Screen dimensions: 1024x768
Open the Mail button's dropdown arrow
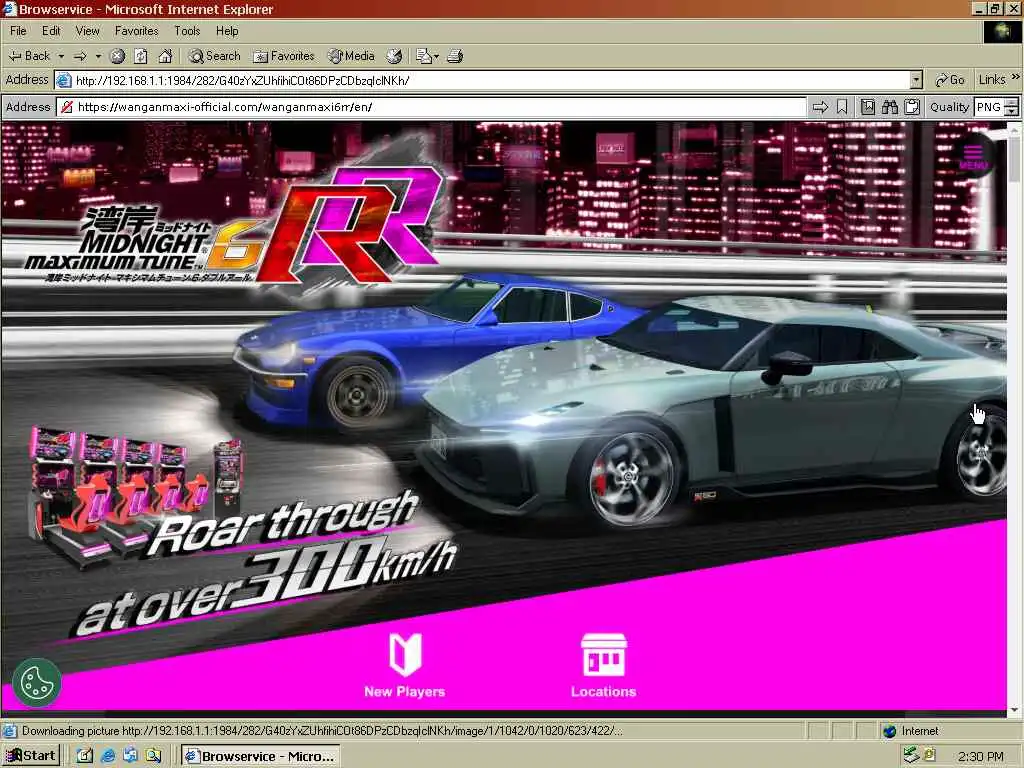pos(436,56)
